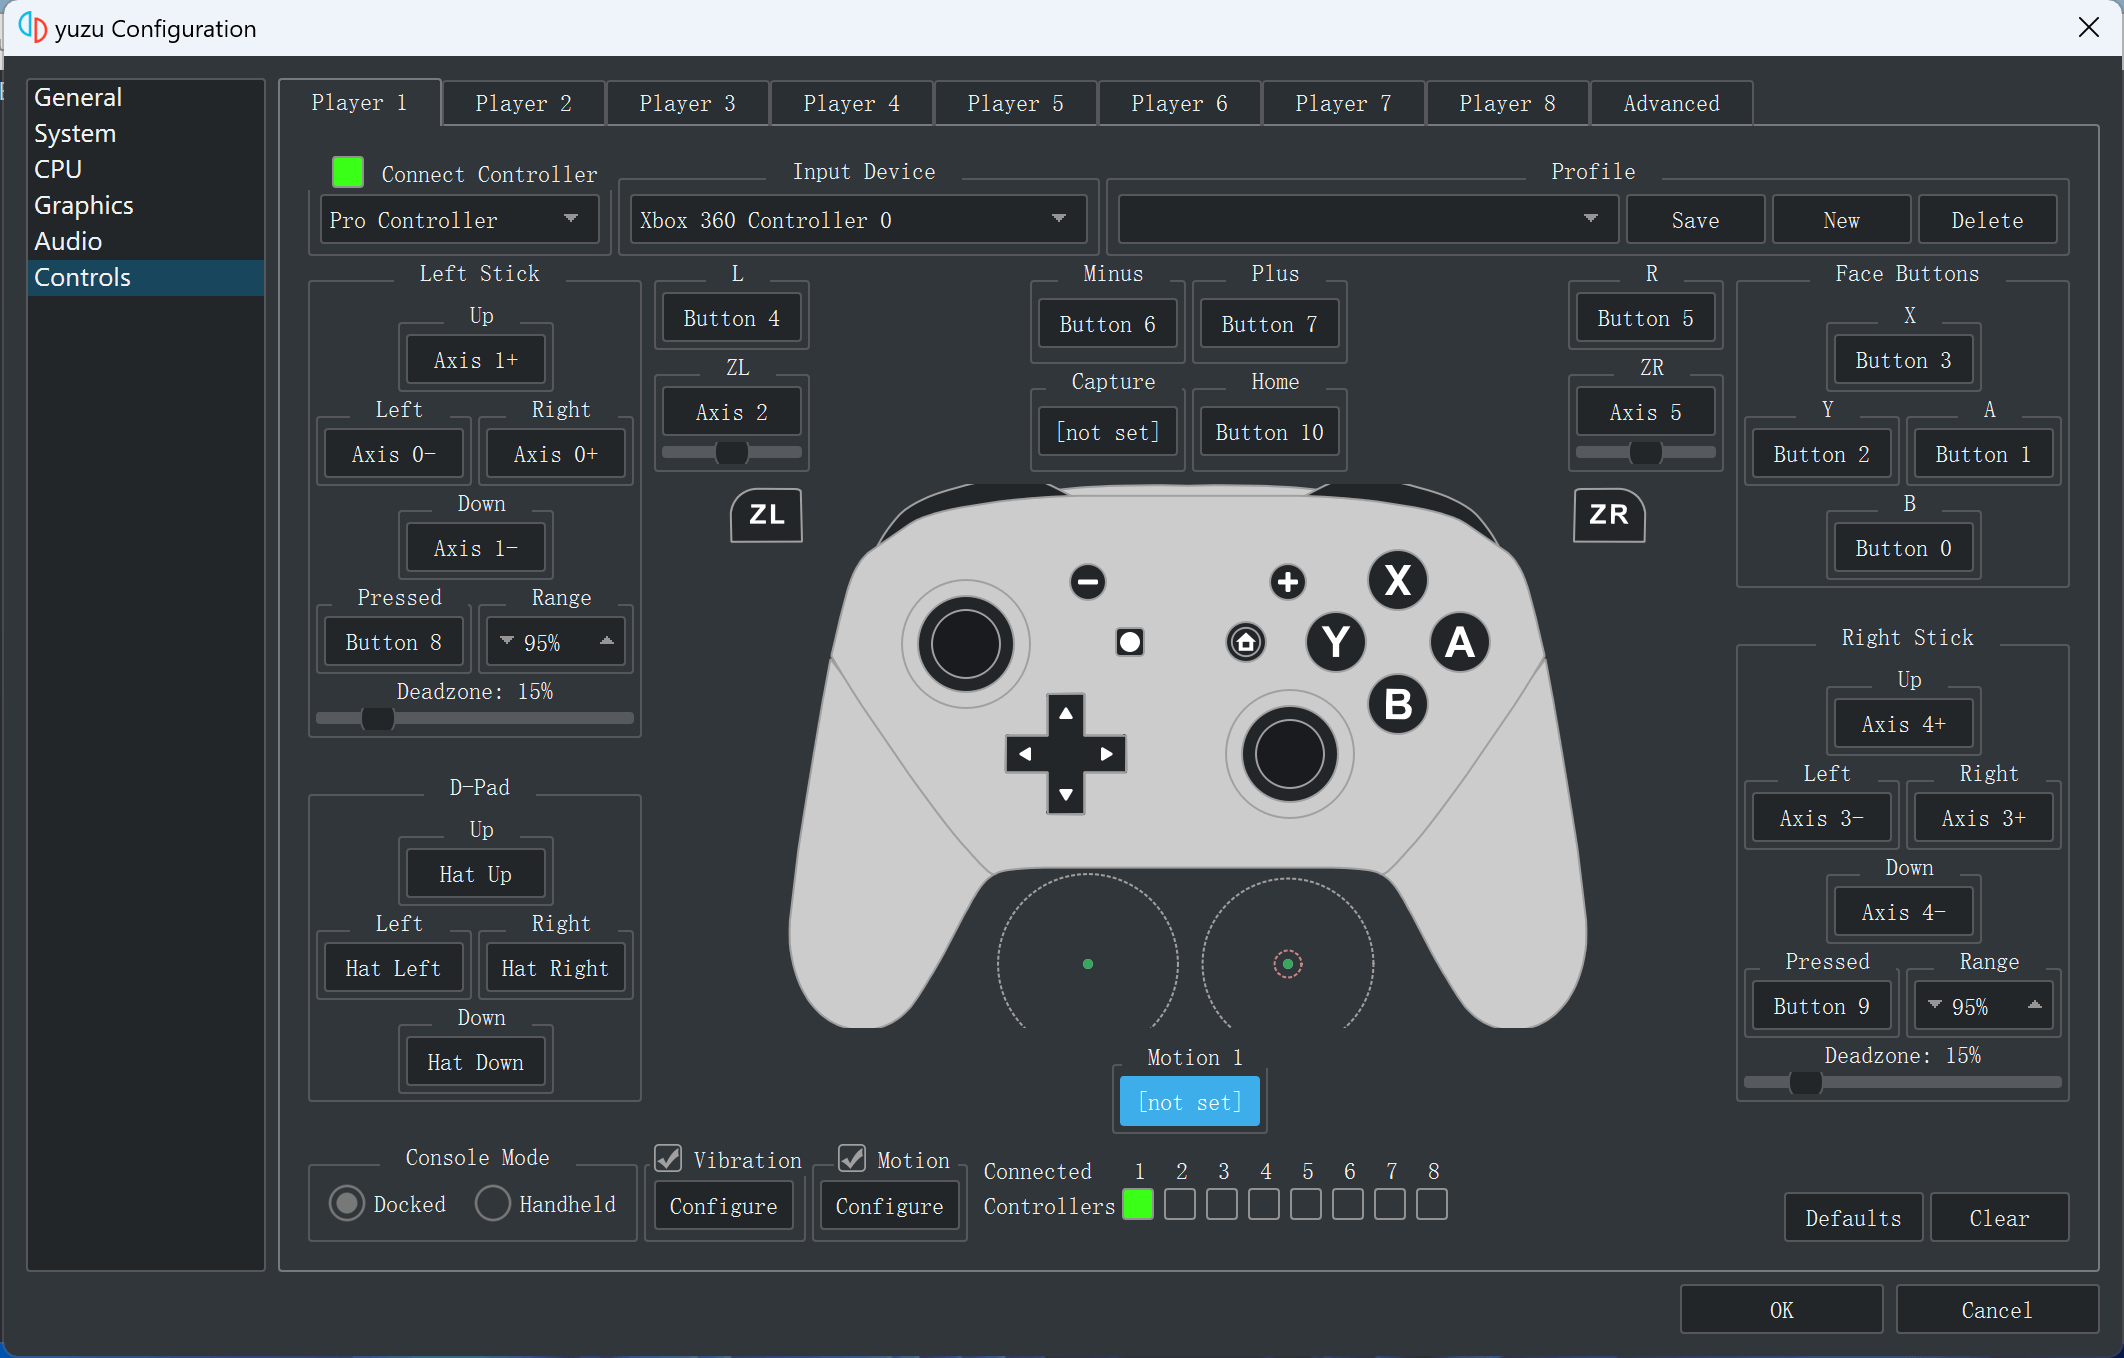Select the ZR trigger icon

point(1608,515)
